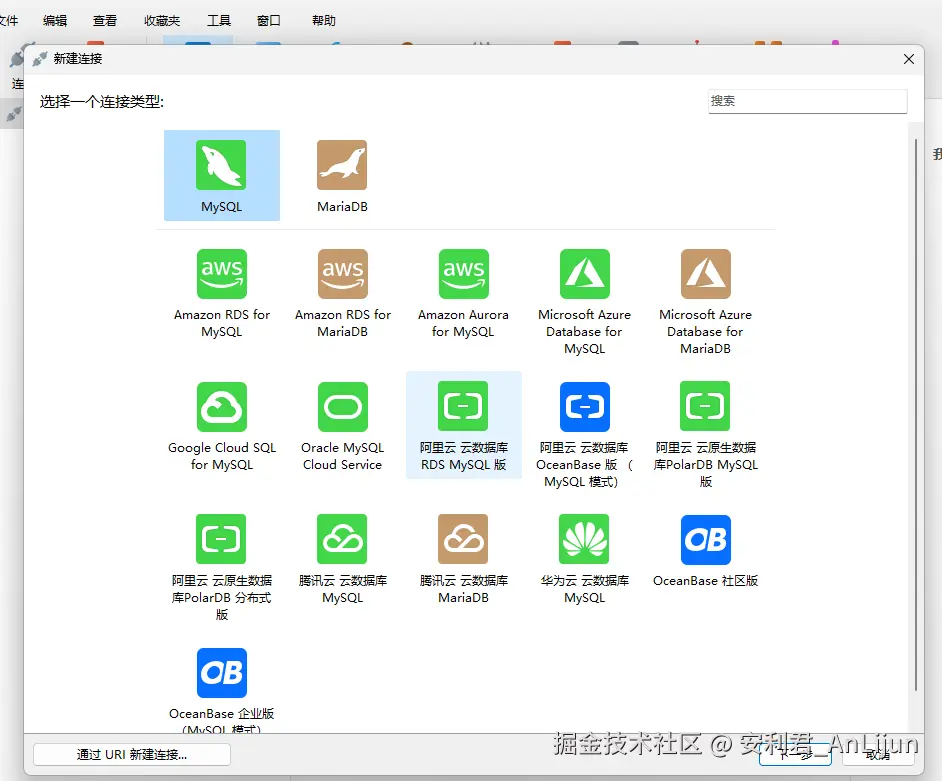
Task: Click the '华为云 云数据库 MySQL' label
Action: coord(585,589)
